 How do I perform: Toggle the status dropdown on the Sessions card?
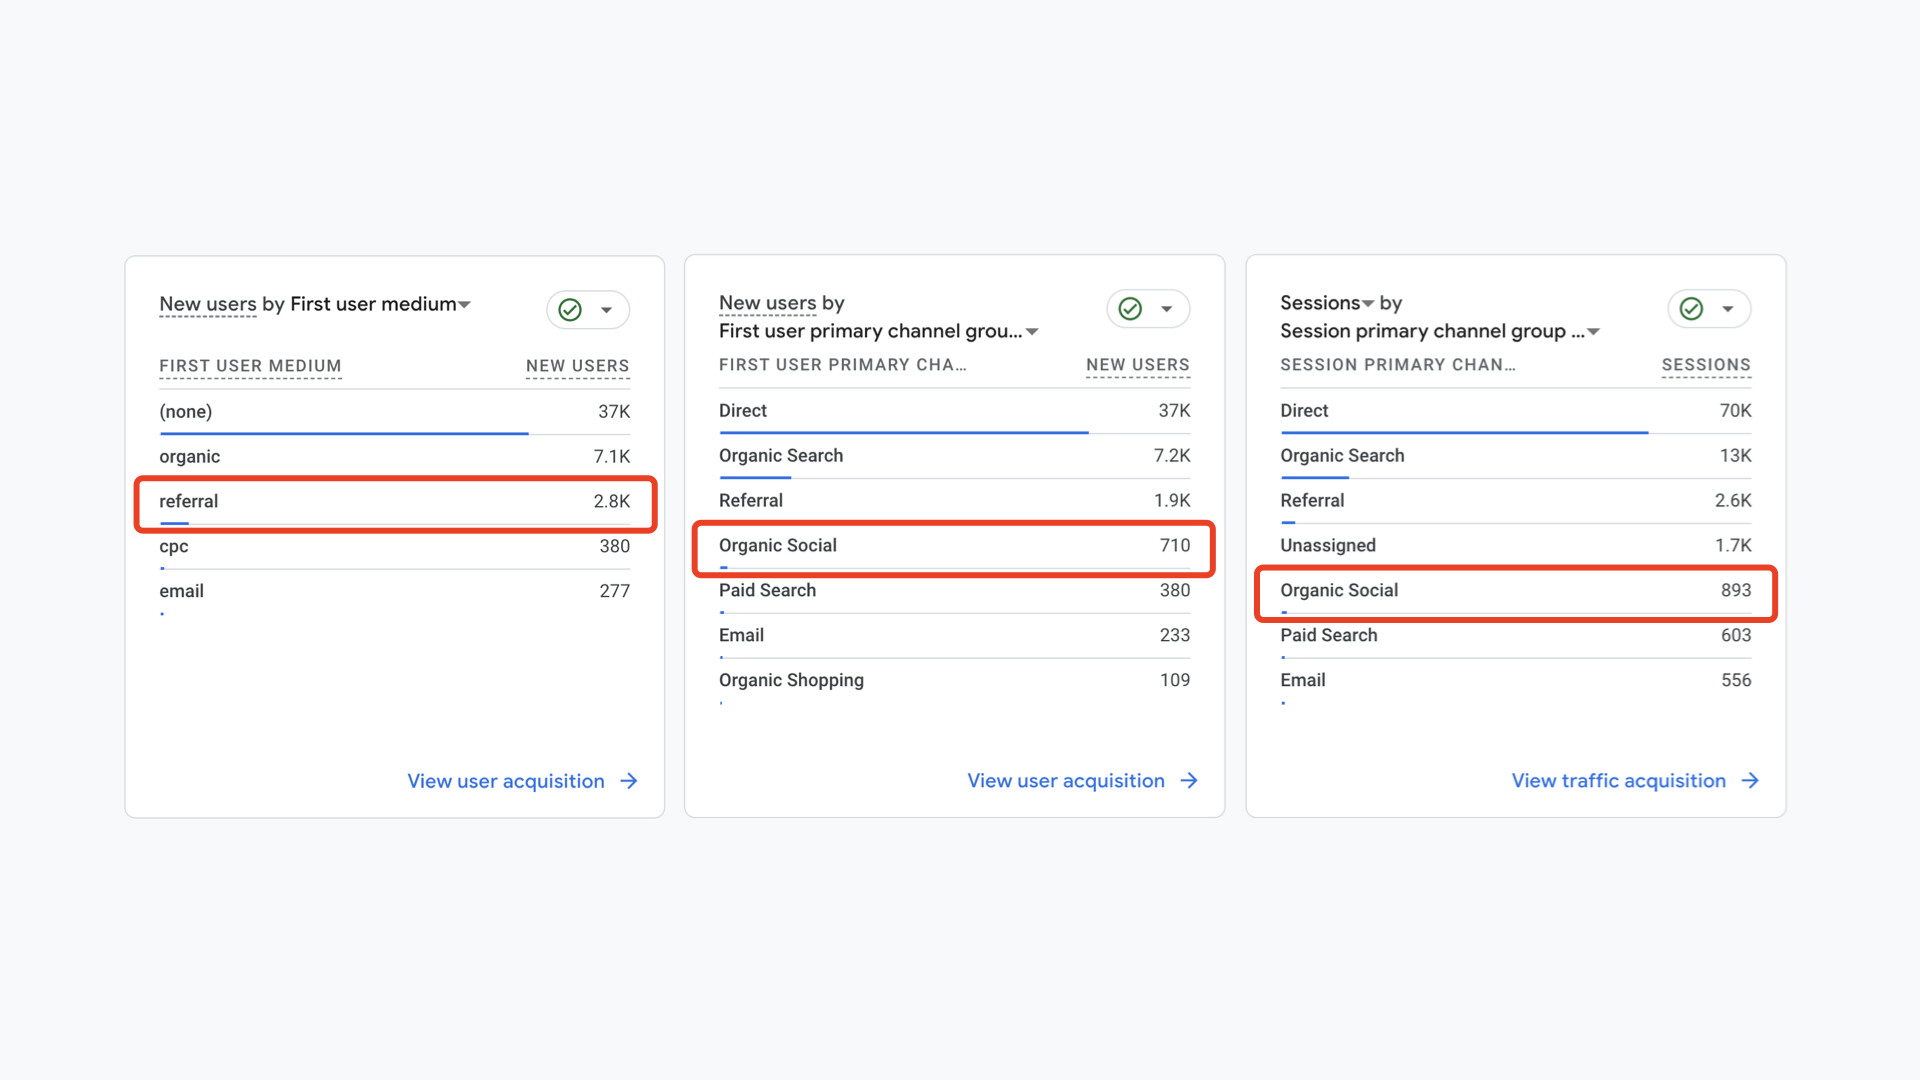(x=1730, y=309)
